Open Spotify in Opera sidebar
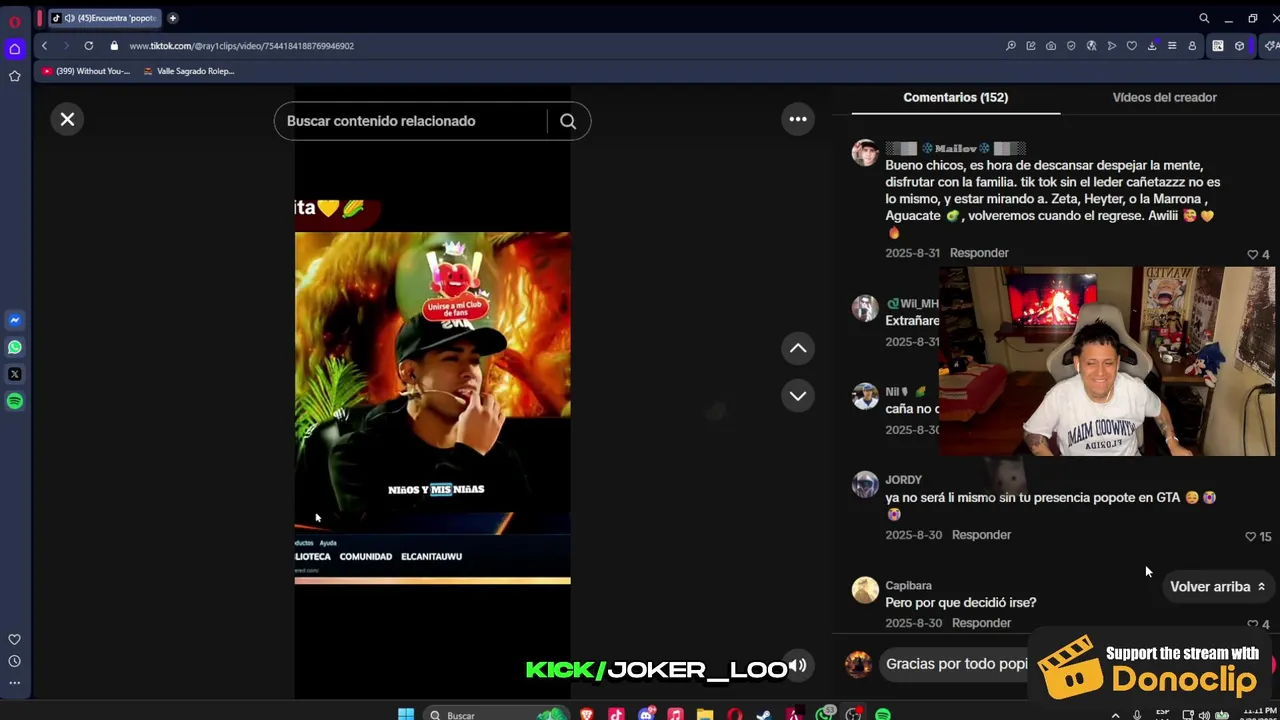1280x720 pixels. click(x=14, y=402)
